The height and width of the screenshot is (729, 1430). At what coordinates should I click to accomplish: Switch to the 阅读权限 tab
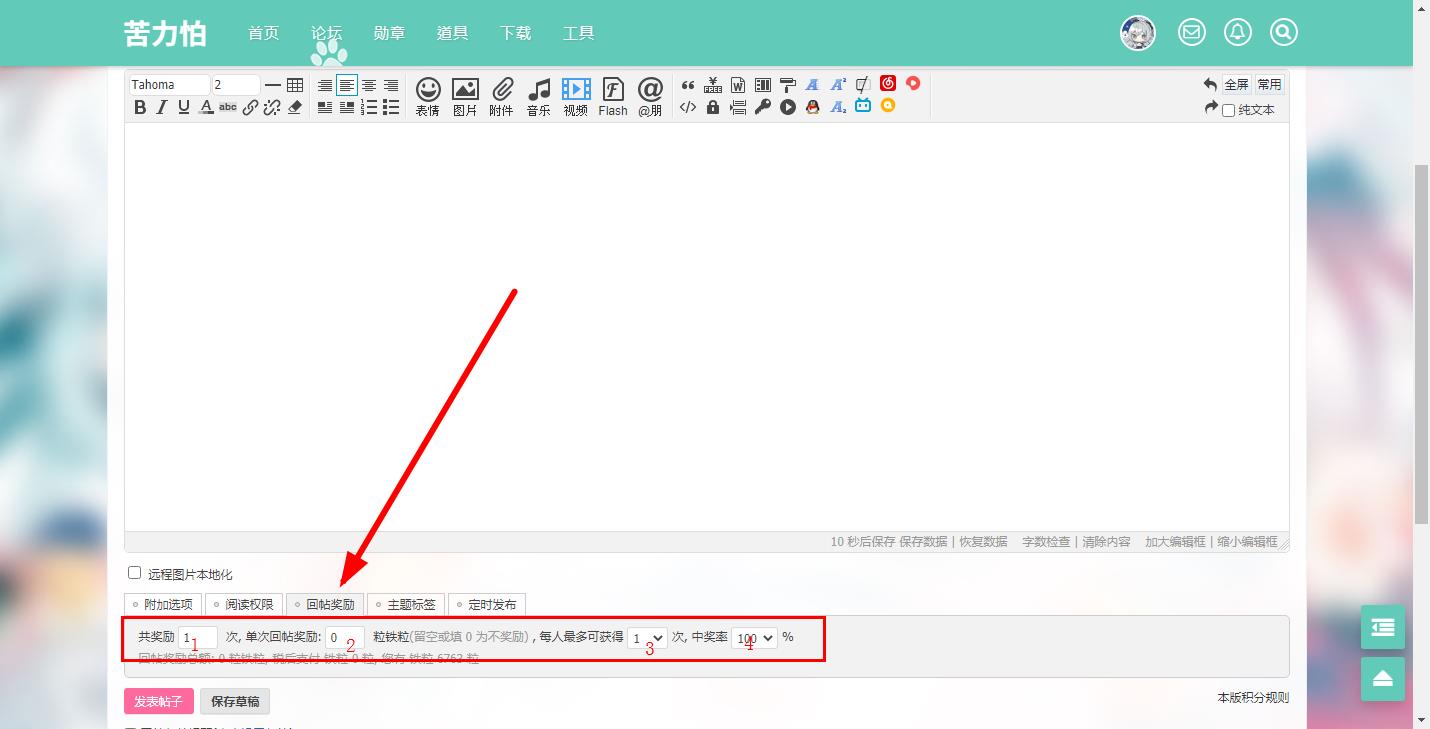tap(244, 604)
